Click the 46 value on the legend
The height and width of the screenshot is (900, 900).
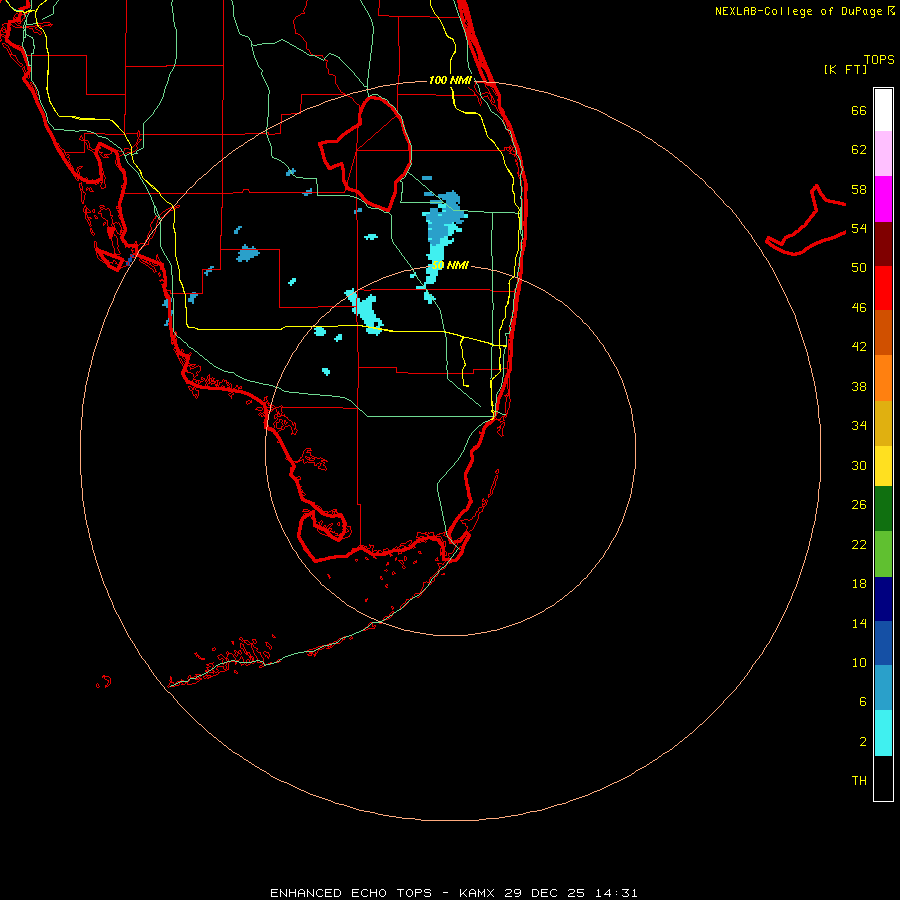859,308
